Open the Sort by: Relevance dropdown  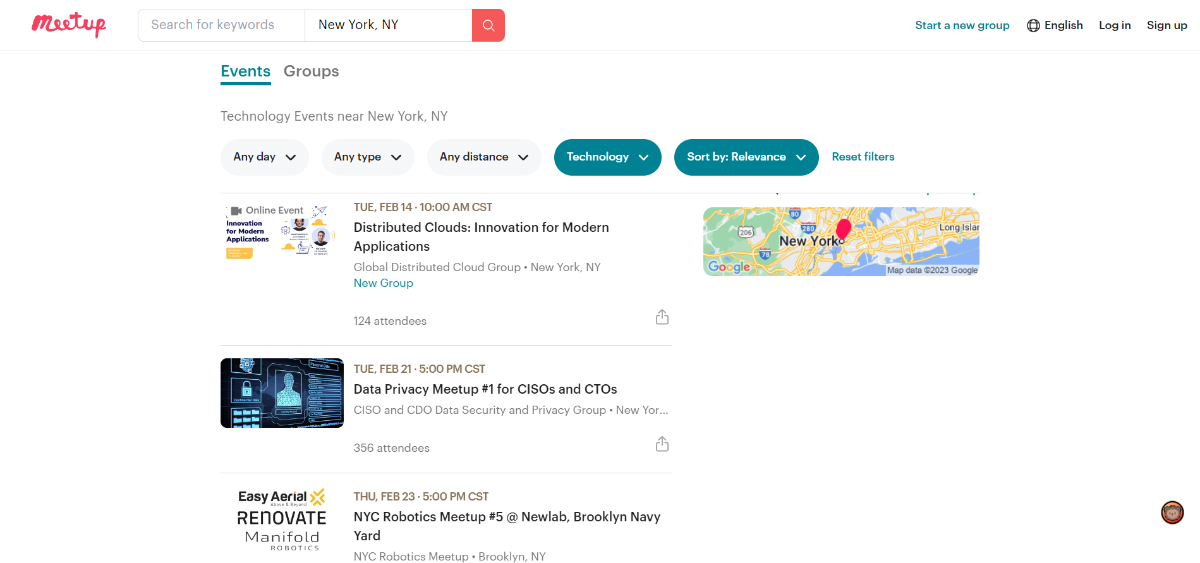click(x=746, y=157)
